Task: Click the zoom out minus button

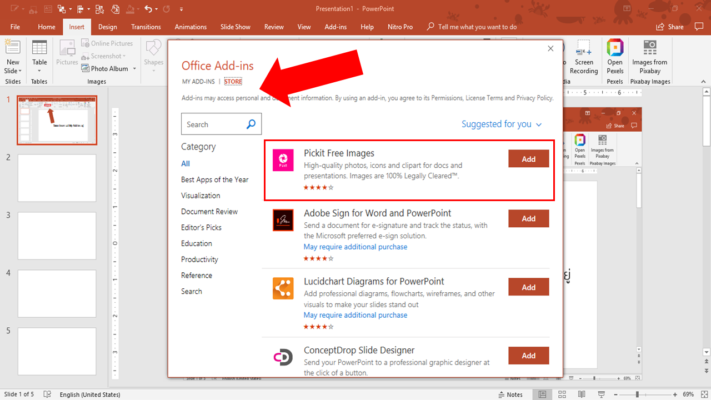Action: click(615, 395)
